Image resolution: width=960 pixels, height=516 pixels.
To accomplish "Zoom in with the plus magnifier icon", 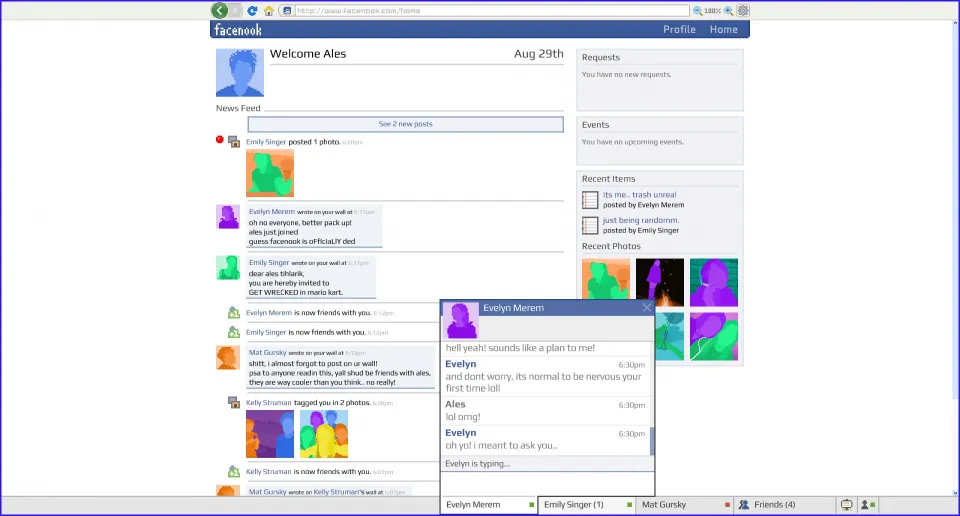I will pos(729,10).
